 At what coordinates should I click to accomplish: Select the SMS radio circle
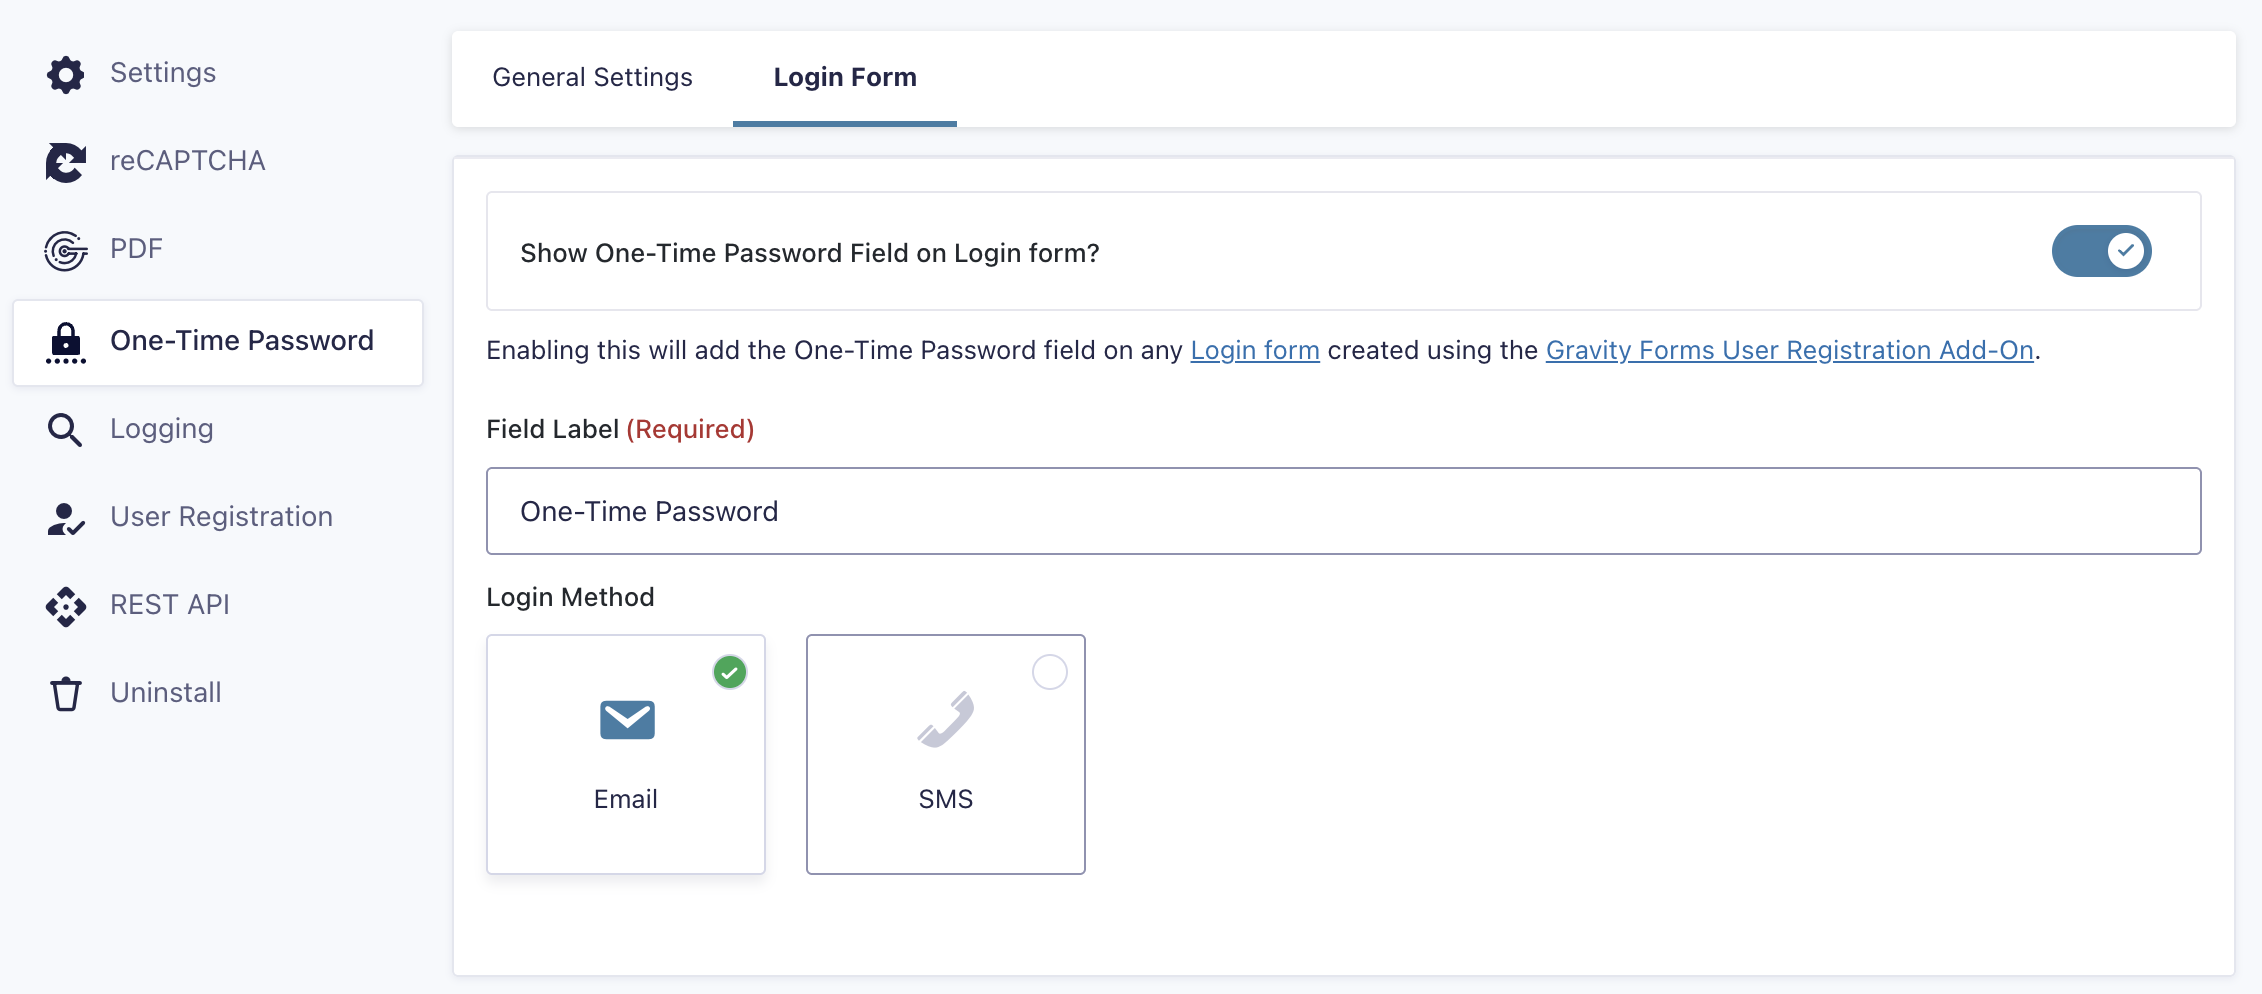point(1050,672)
